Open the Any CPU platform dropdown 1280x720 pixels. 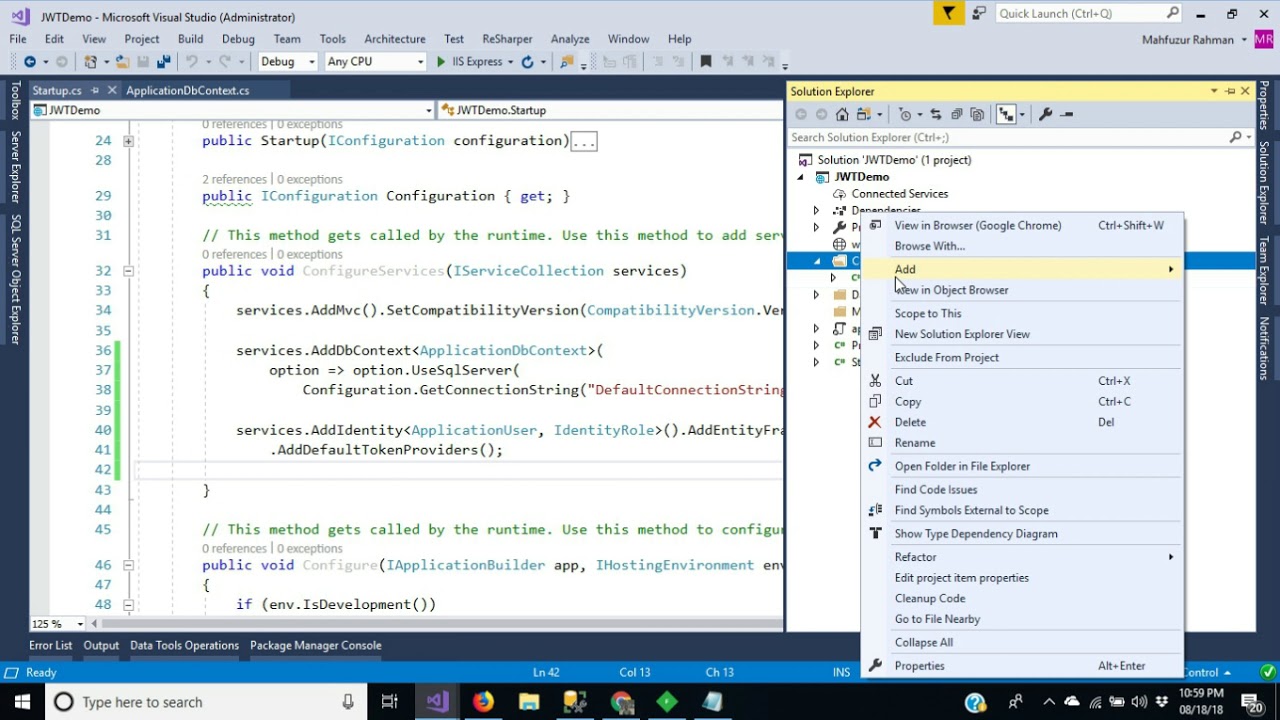375,62
